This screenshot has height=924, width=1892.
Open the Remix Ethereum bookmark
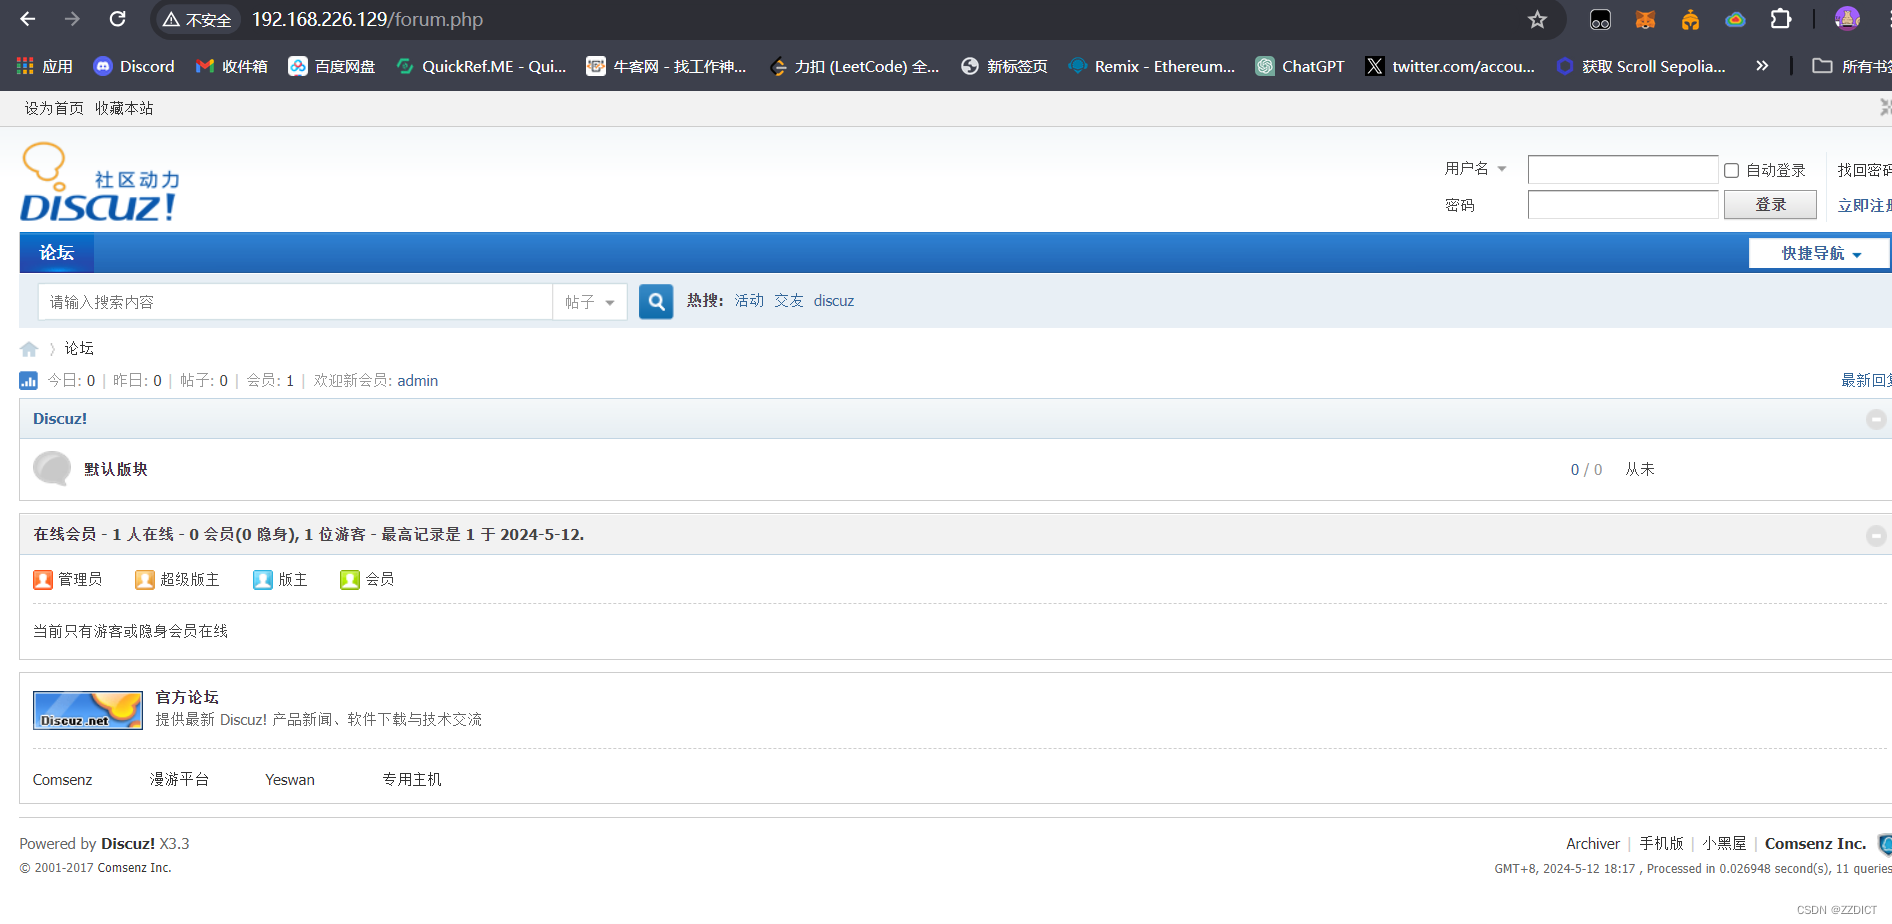coord(1152,66)
